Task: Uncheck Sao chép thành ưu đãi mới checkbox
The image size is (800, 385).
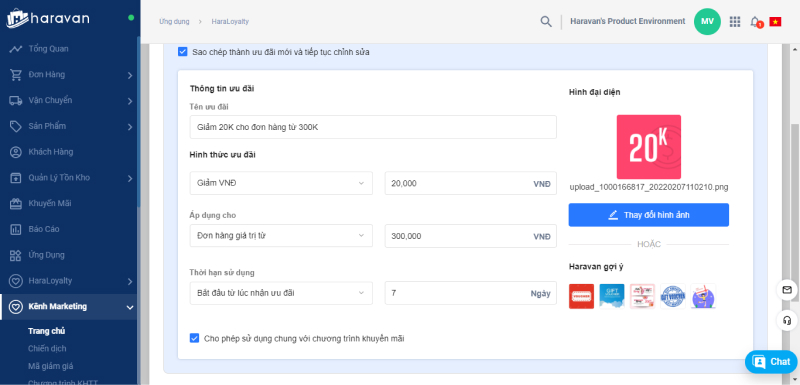Action: point(183,52)
